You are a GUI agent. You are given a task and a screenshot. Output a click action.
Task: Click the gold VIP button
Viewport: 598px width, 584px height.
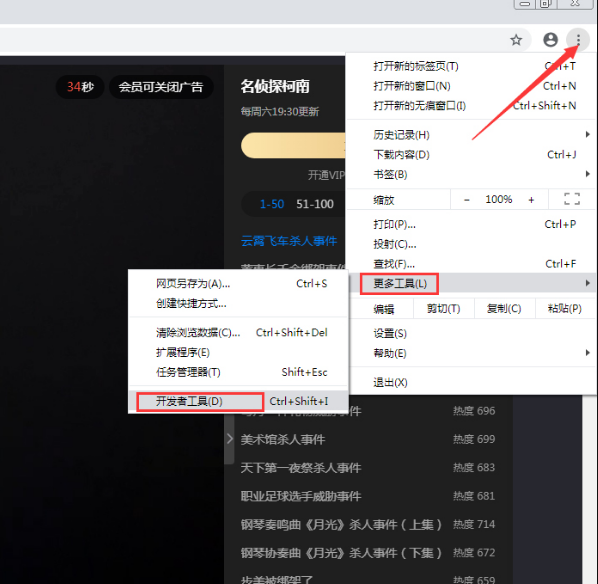(293, 145)
